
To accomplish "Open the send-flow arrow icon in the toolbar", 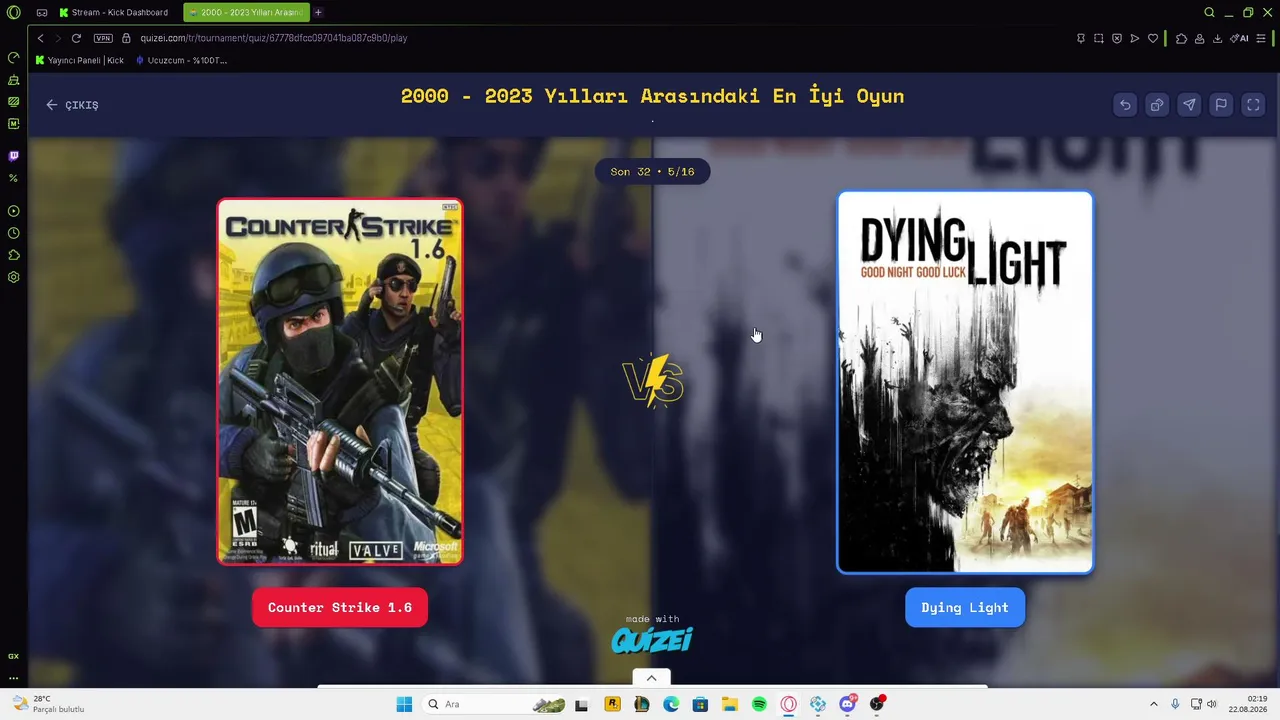I will [1135, 38].
